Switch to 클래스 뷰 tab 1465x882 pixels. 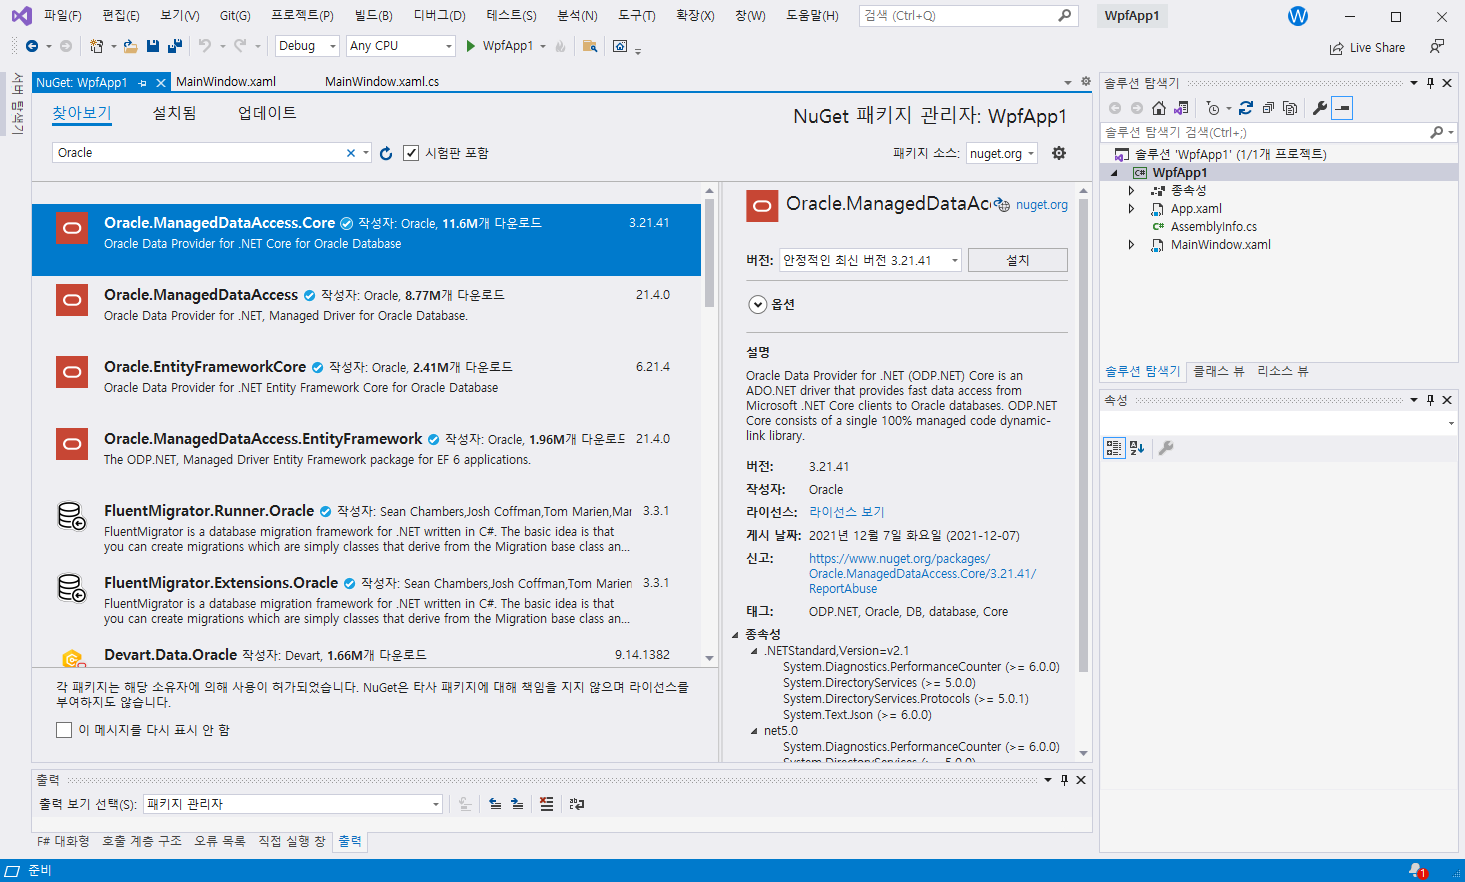click(x=1219, y=371)
